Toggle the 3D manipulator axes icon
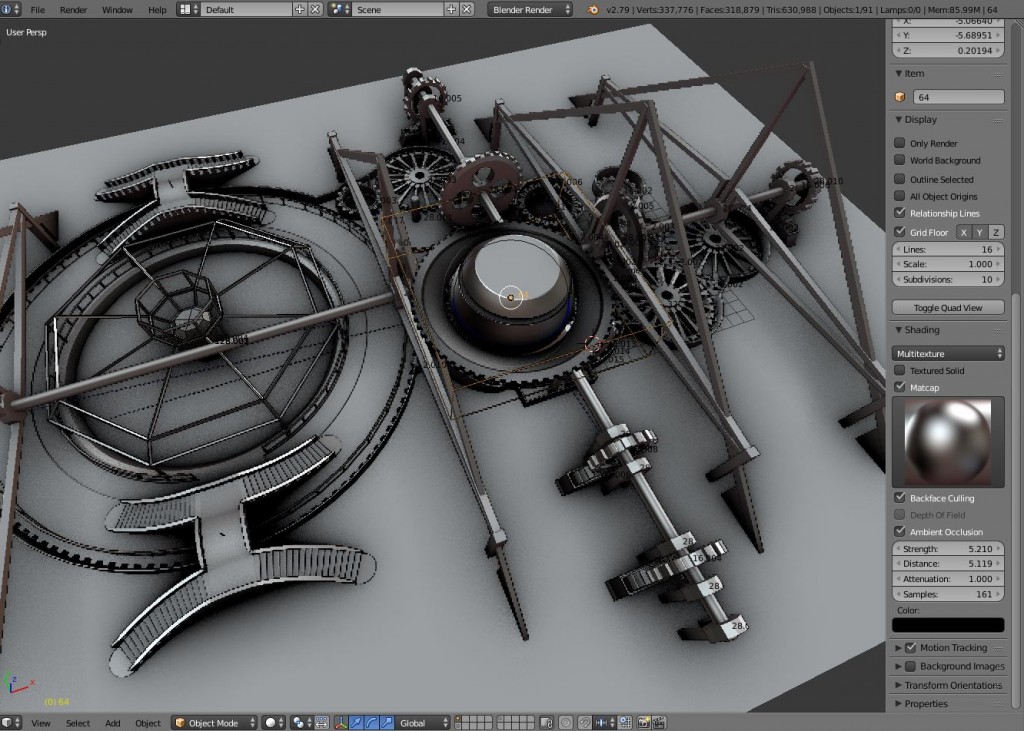 (341, 723)
